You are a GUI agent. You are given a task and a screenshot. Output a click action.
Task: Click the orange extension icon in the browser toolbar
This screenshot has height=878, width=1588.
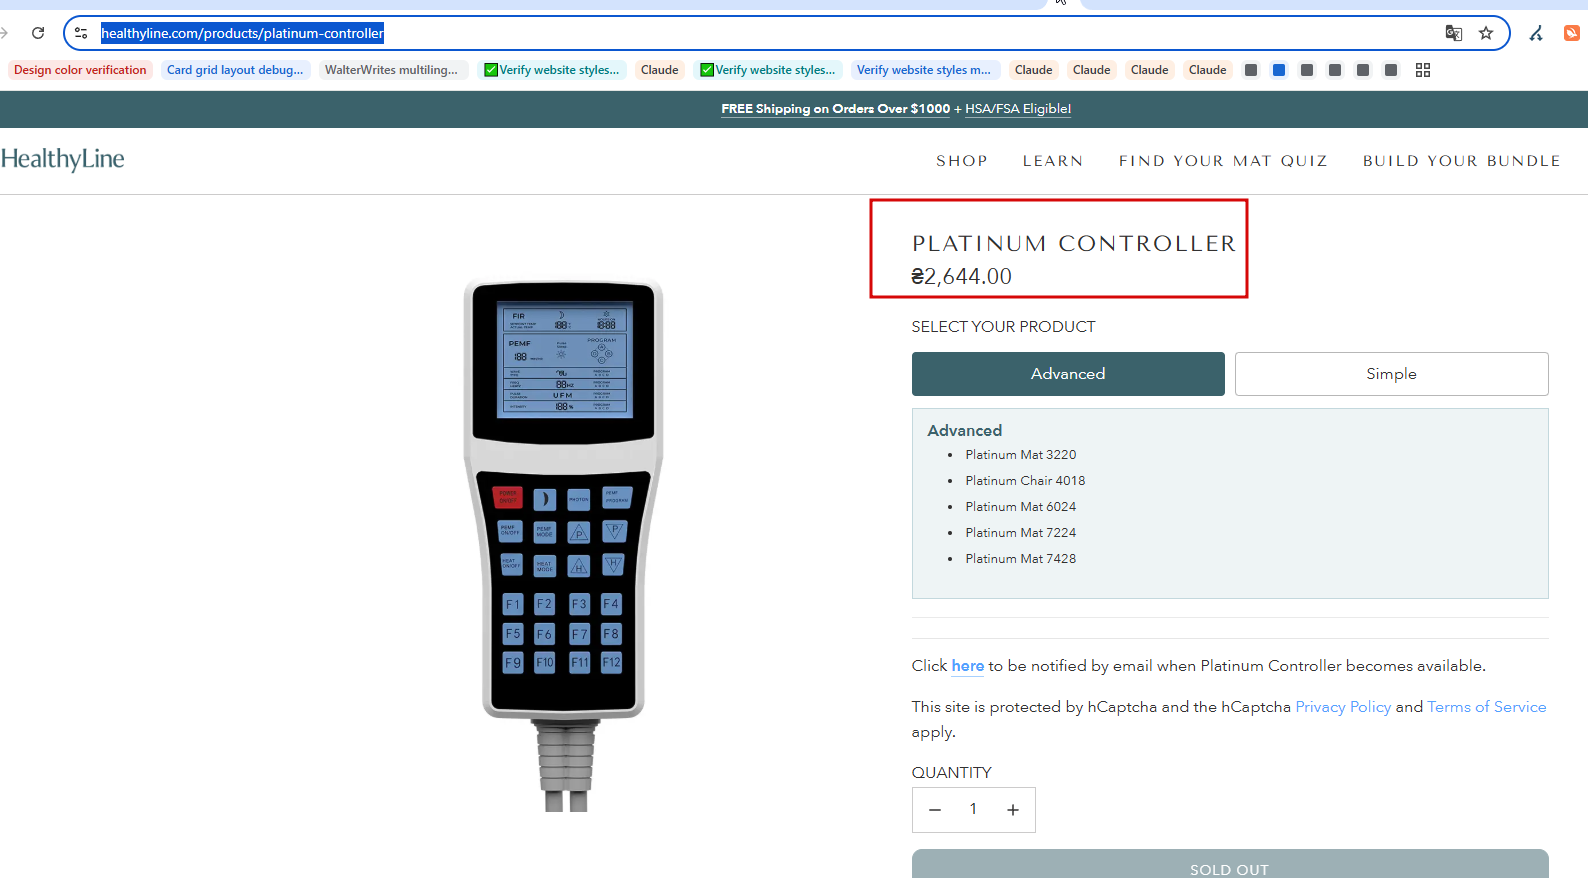click(x=1572, y=33)
